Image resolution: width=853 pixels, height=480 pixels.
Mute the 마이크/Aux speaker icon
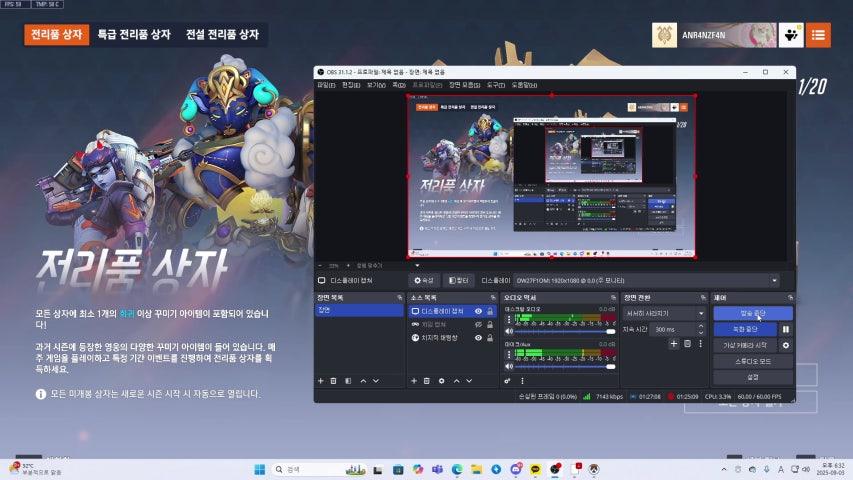click(509, 366)
